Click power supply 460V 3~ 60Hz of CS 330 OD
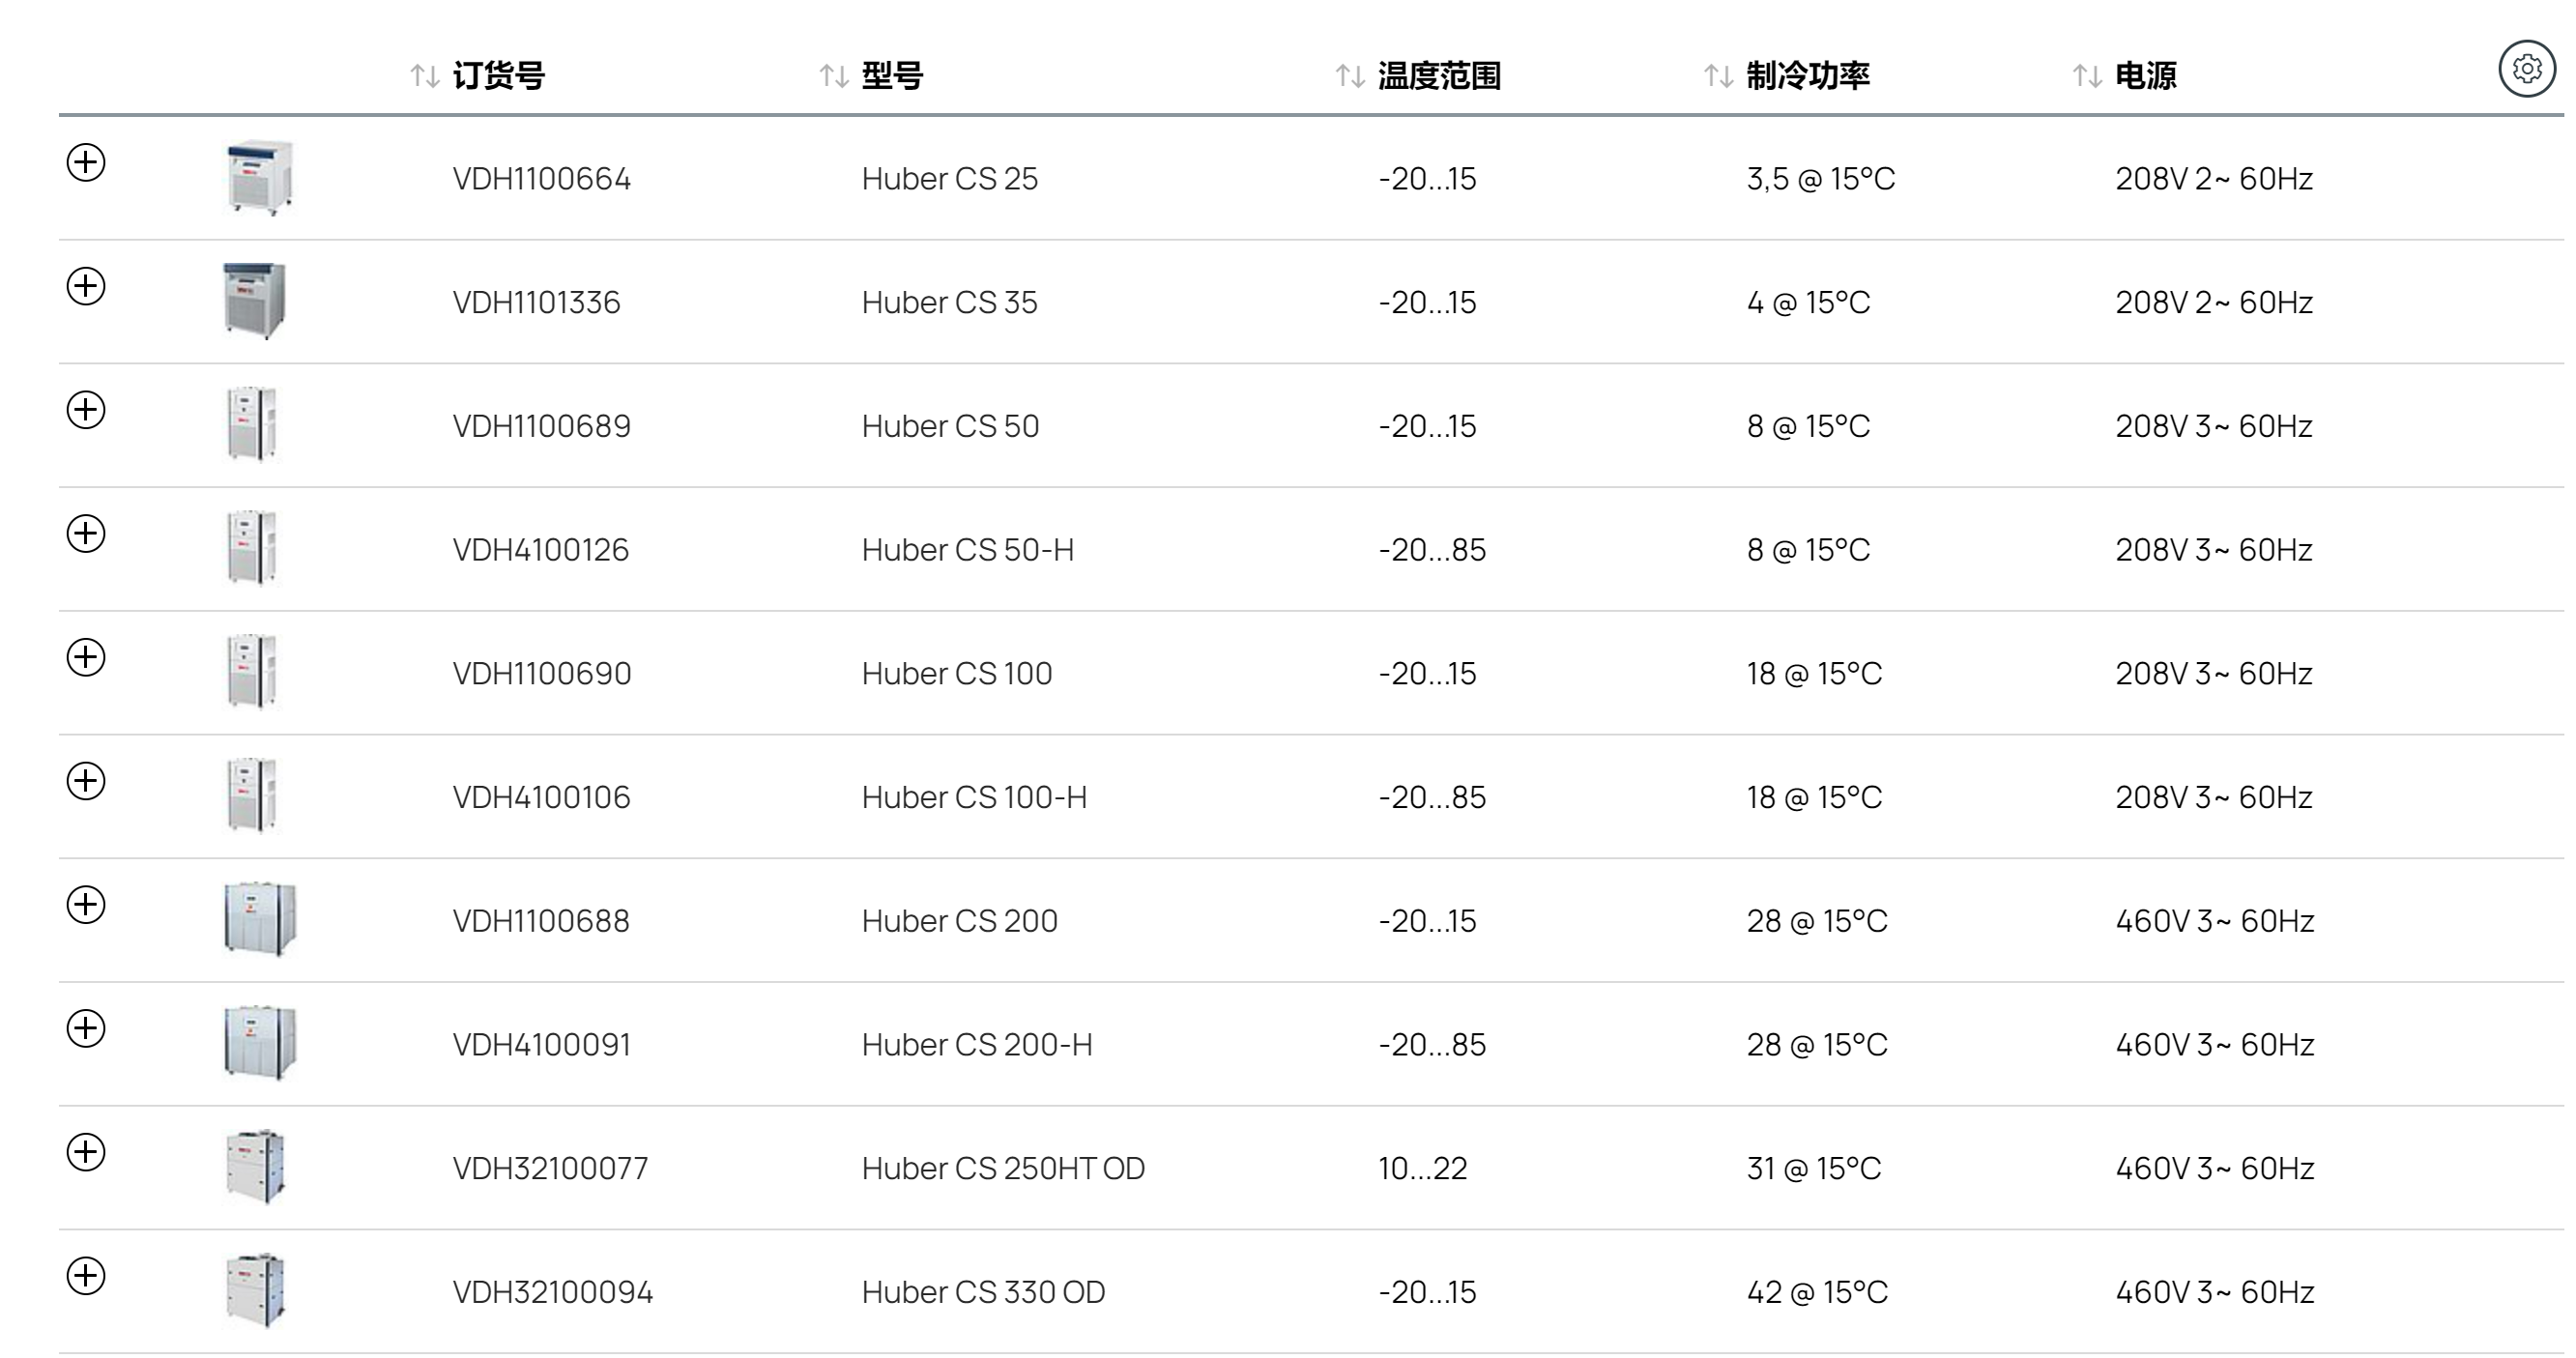 click(x=2215, y=1292)
